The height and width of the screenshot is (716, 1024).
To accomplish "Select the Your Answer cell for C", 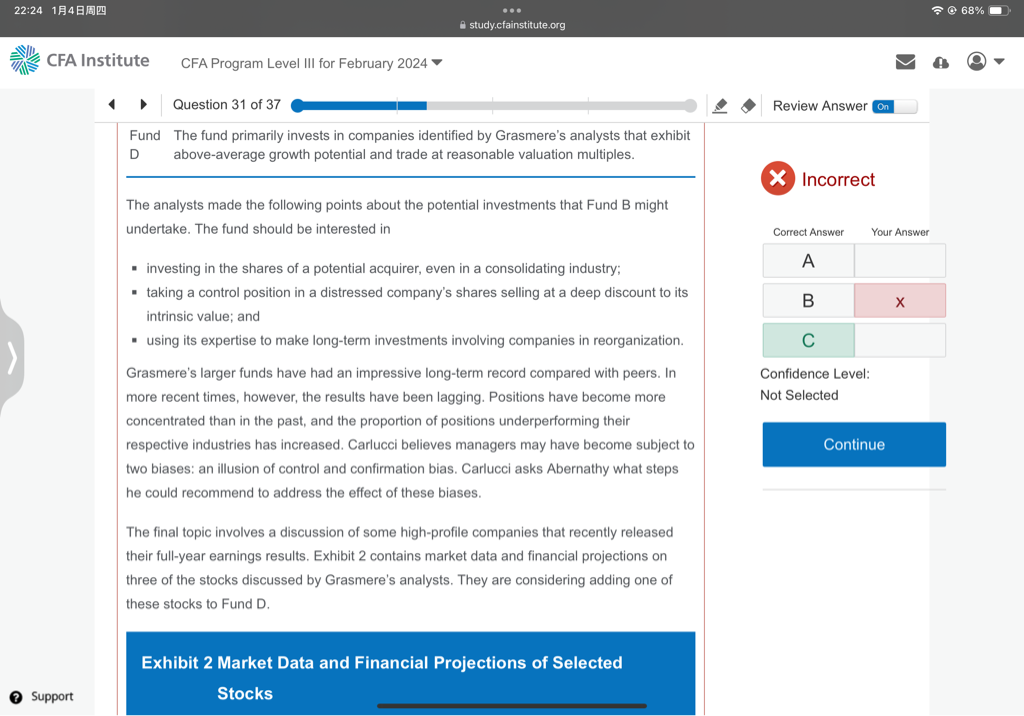I will [x=900, y=340].
